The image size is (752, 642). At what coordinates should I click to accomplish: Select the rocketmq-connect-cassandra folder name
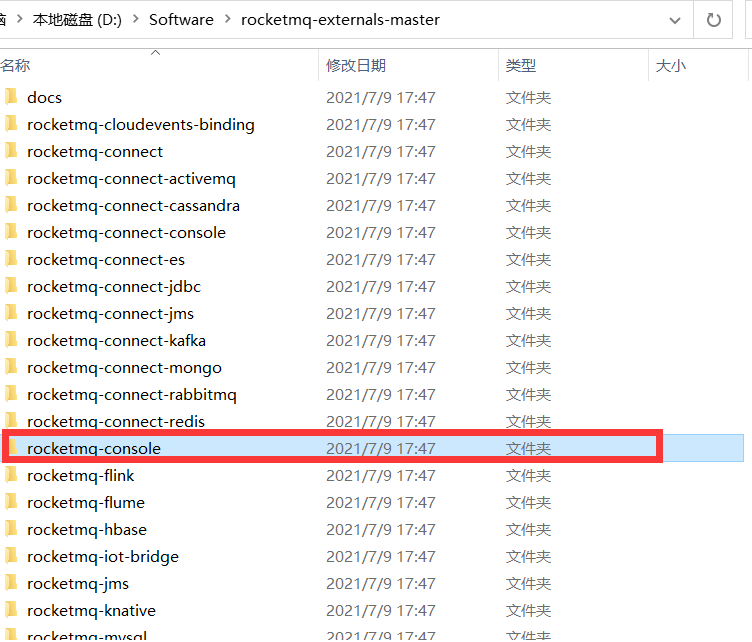(133, 206)
